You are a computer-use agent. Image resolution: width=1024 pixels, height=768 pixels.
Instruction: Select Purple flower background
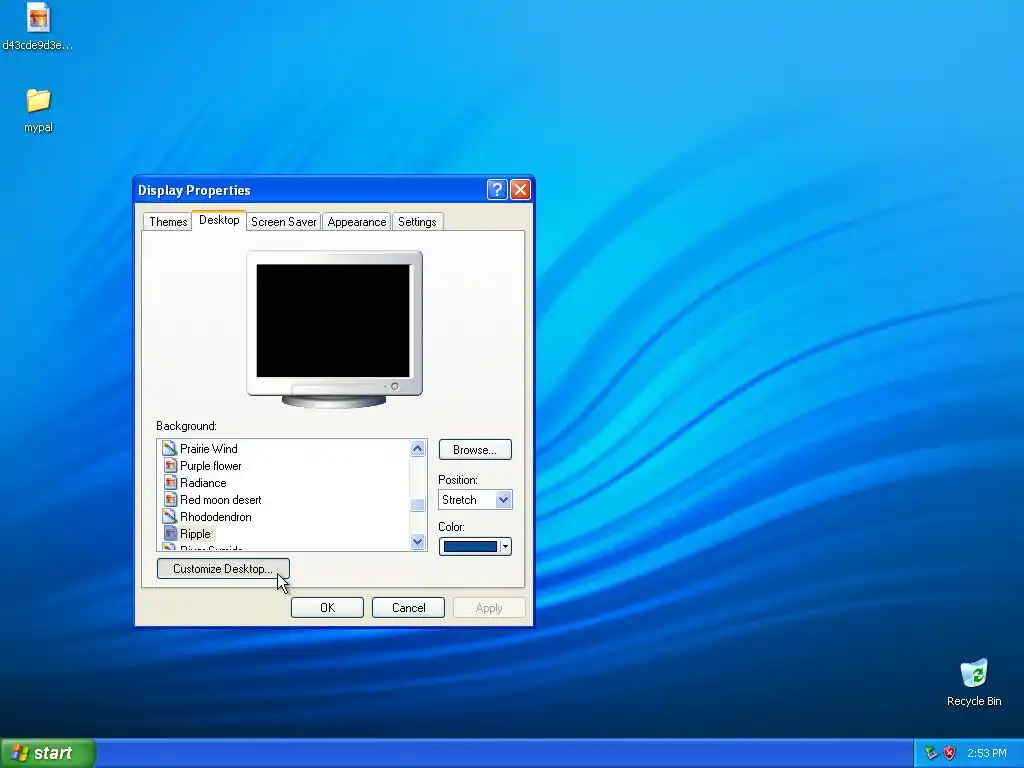210,465
